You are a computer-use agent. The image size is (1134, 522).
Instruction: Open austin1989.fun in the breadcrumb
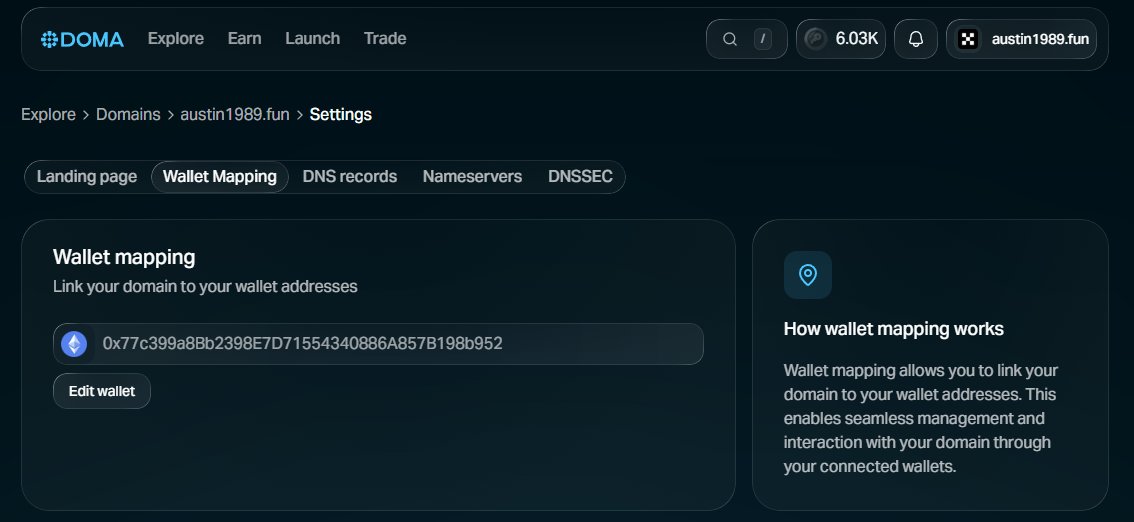[x=235, y=114]
